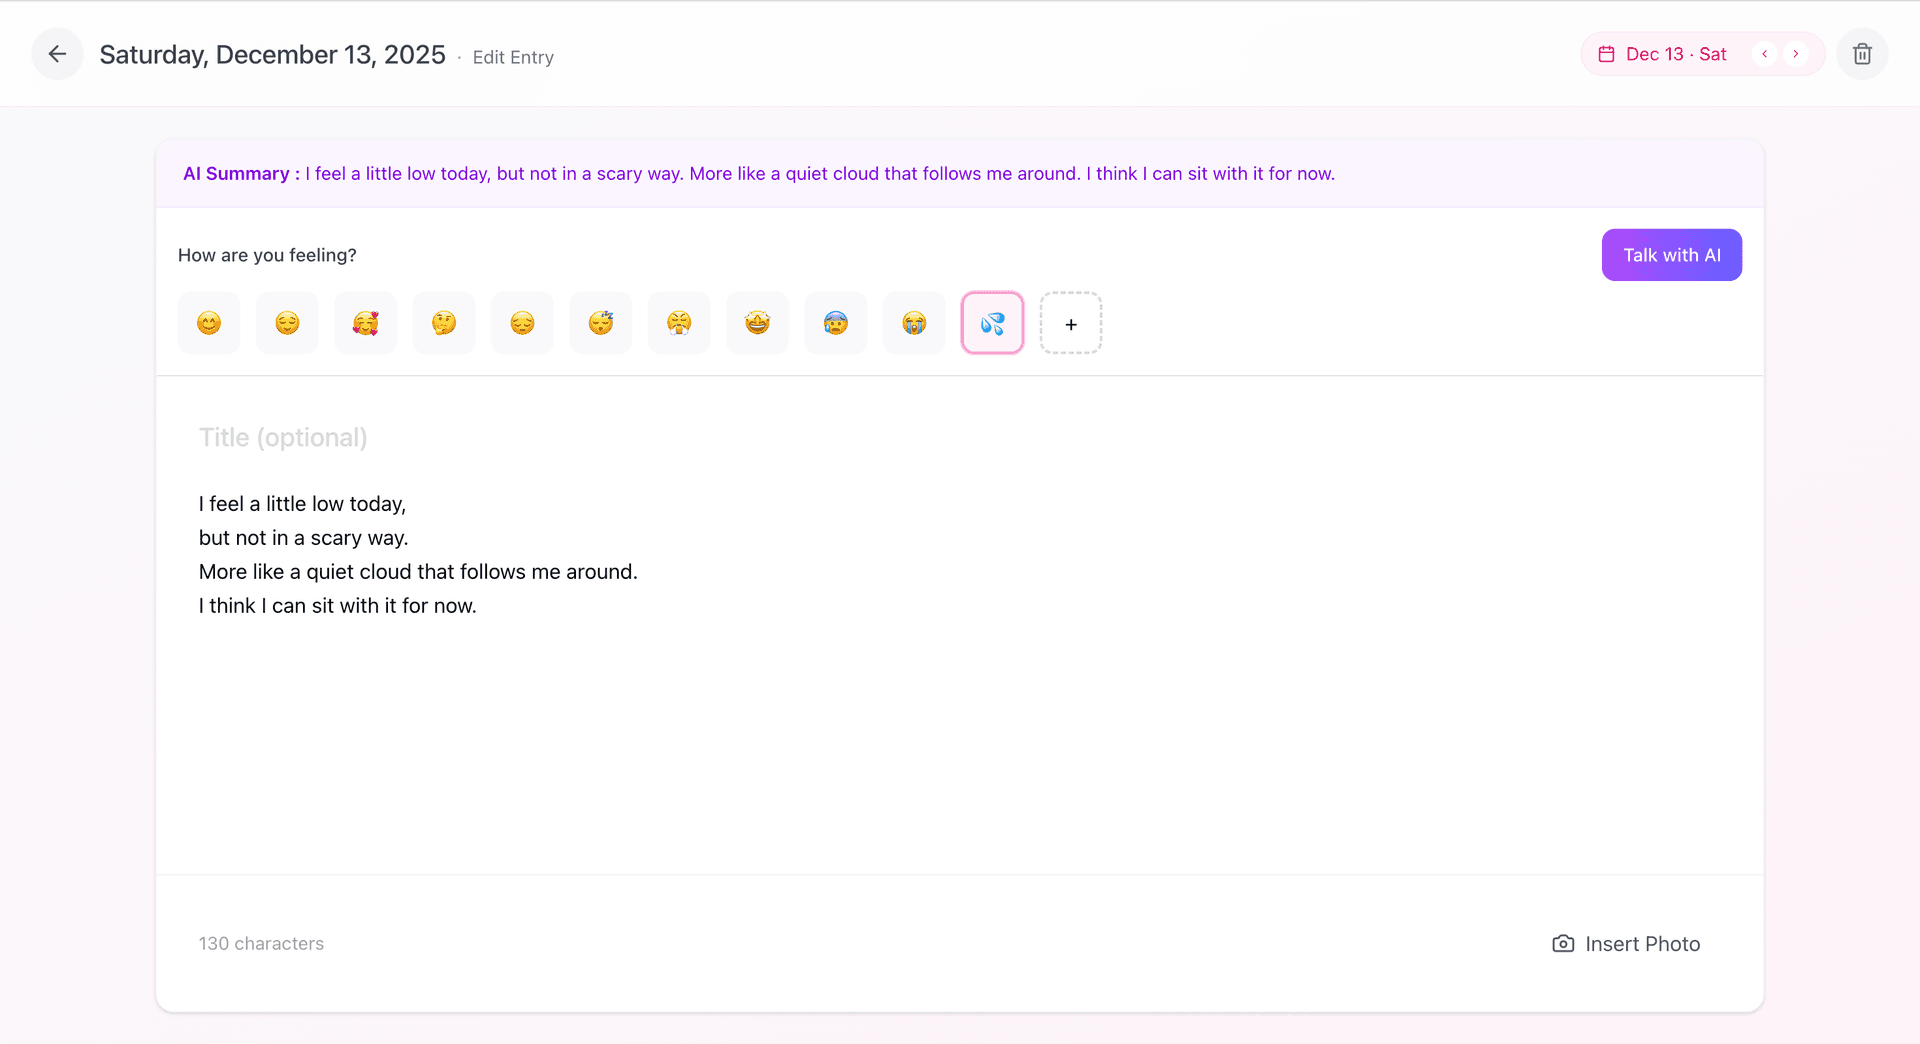Toggle the loudly crying face mood
Image resolution: width=1920 pixels, height=1044 pixels.
[x=914, y=323]
